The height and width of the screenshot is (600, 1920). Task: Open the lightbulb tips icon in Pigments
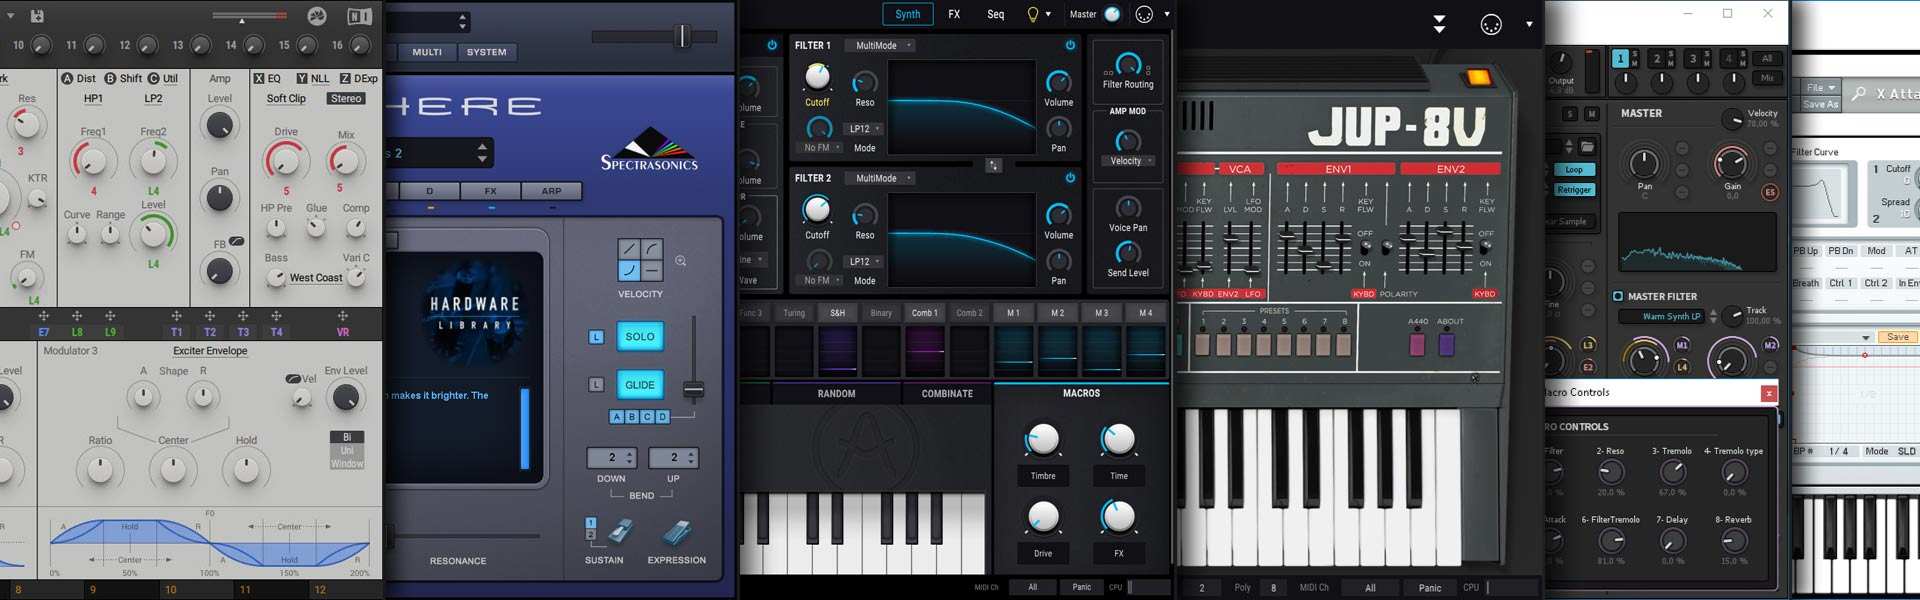1033,14
